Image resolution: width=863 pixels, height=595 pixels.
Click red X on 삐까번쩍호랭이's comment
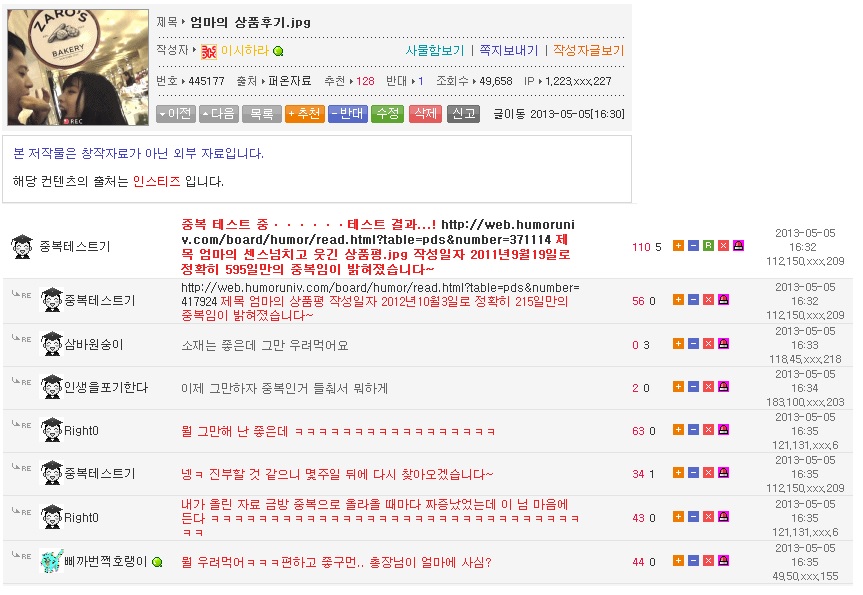(708, 561)
